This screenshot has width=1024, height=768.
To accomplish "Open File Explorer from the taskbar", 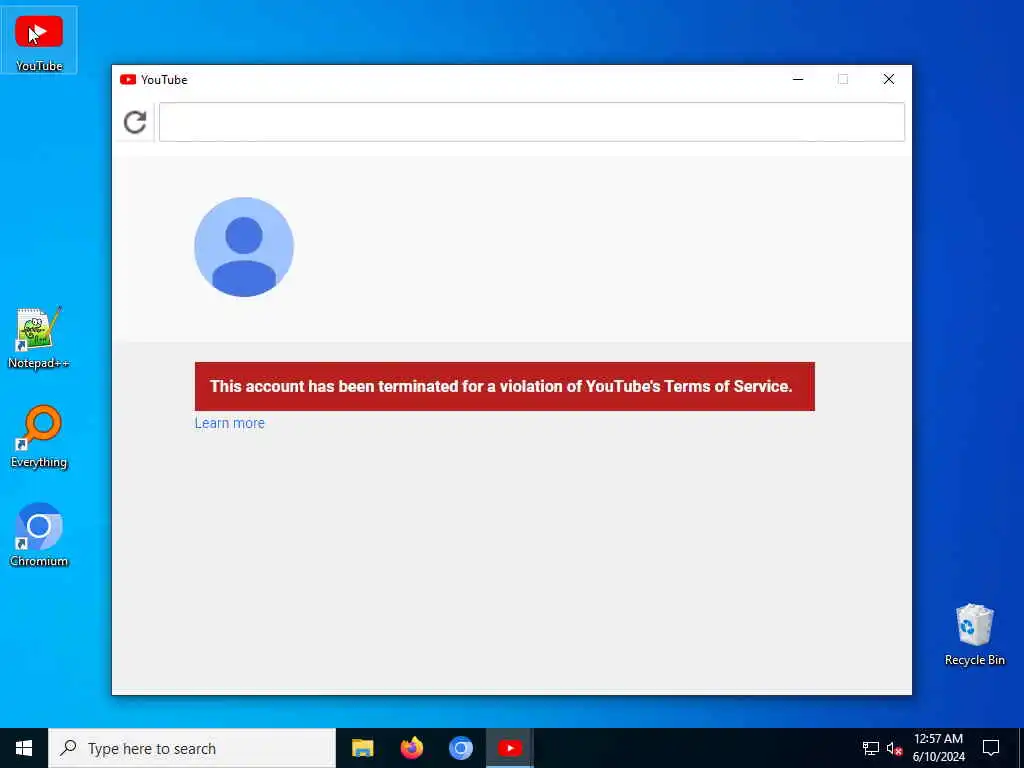I will (x=362, y=748).
